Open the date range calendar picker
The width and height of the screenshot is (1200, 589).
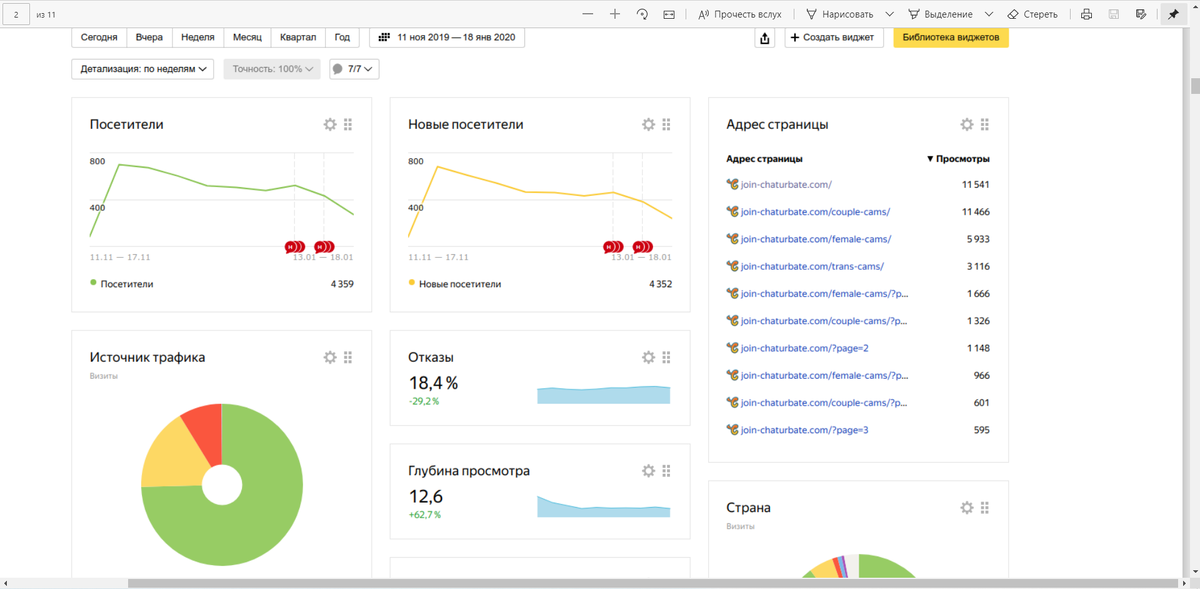click(447, 37)
